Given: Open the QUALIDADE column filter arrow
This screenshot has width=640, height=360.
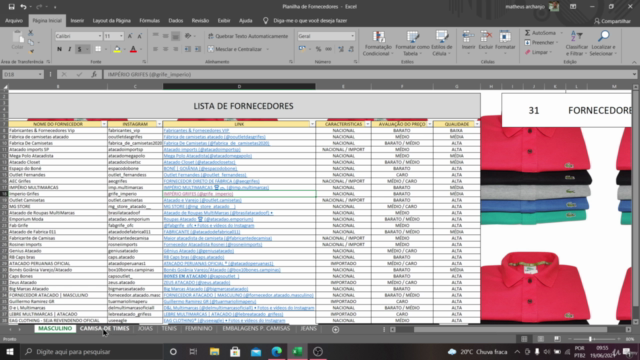Looking at the screenshot, I should pyautogui.click(x=477, y=124).
